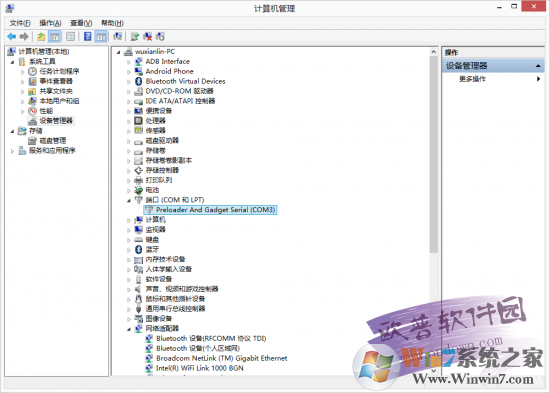Viewport: 550px width, 393px height.
Task: Select Bluetooth 设备(个人区域网)
Action: tap(198, 348)
